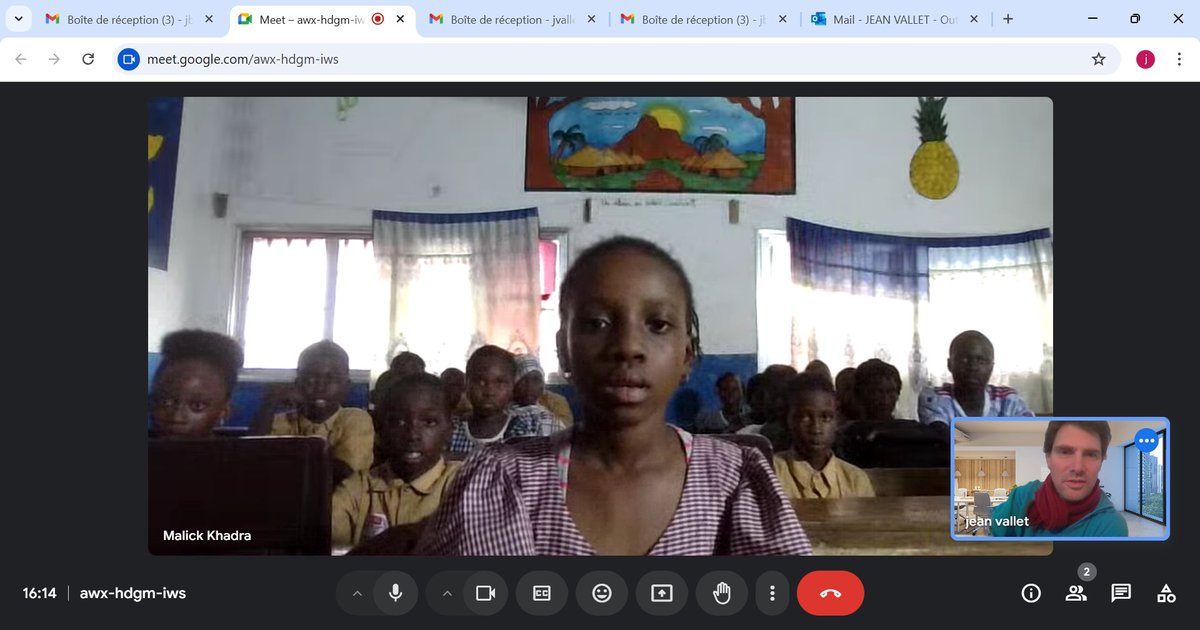Bookmark this page with star icon

tap(1099, 59)
